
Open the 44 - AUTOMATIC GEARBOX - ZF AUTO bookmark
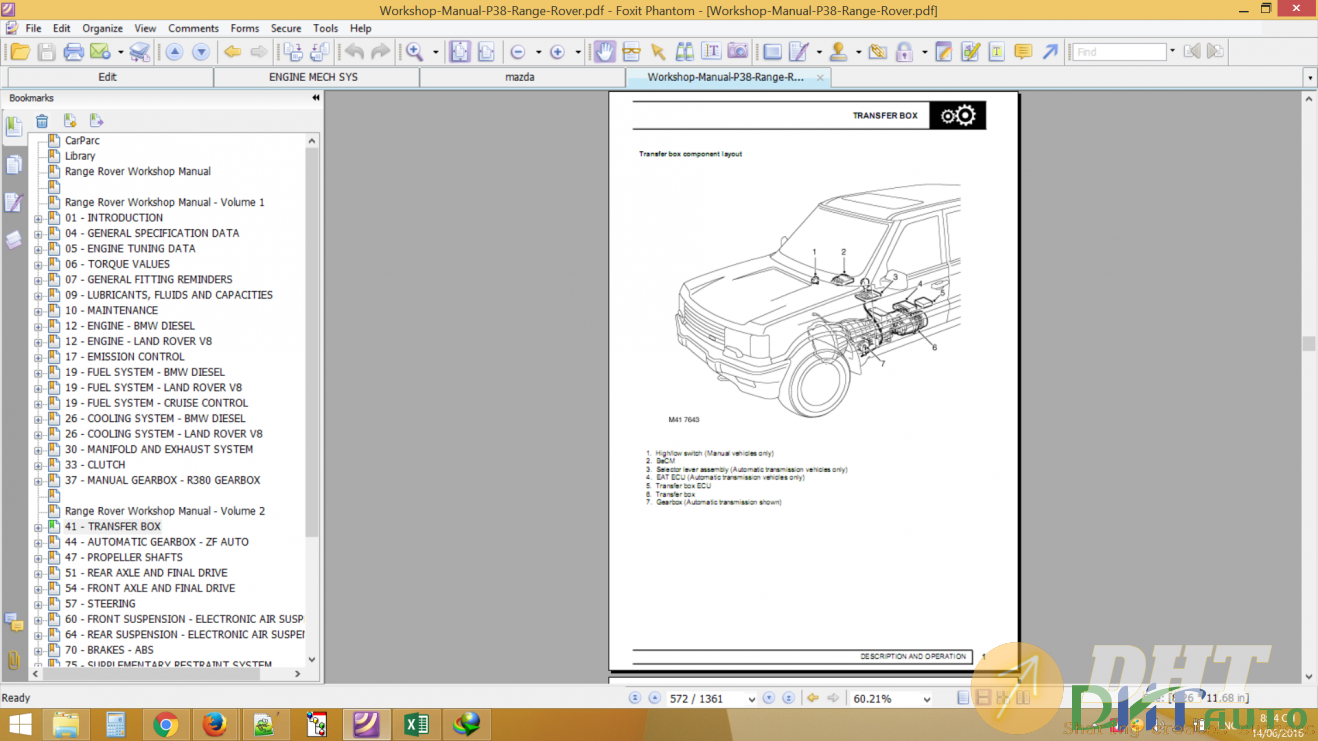157,542
